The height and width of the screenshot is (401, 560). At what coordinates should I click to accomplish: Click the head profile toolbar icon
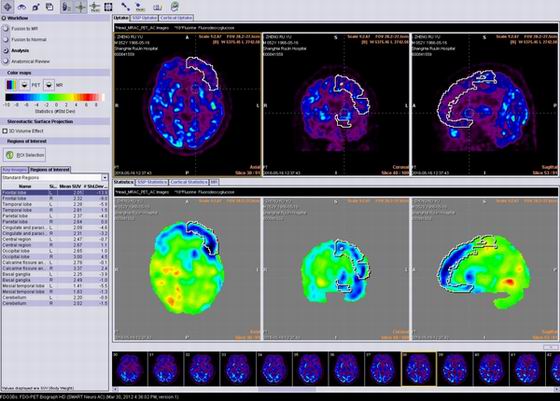[66, 7]
